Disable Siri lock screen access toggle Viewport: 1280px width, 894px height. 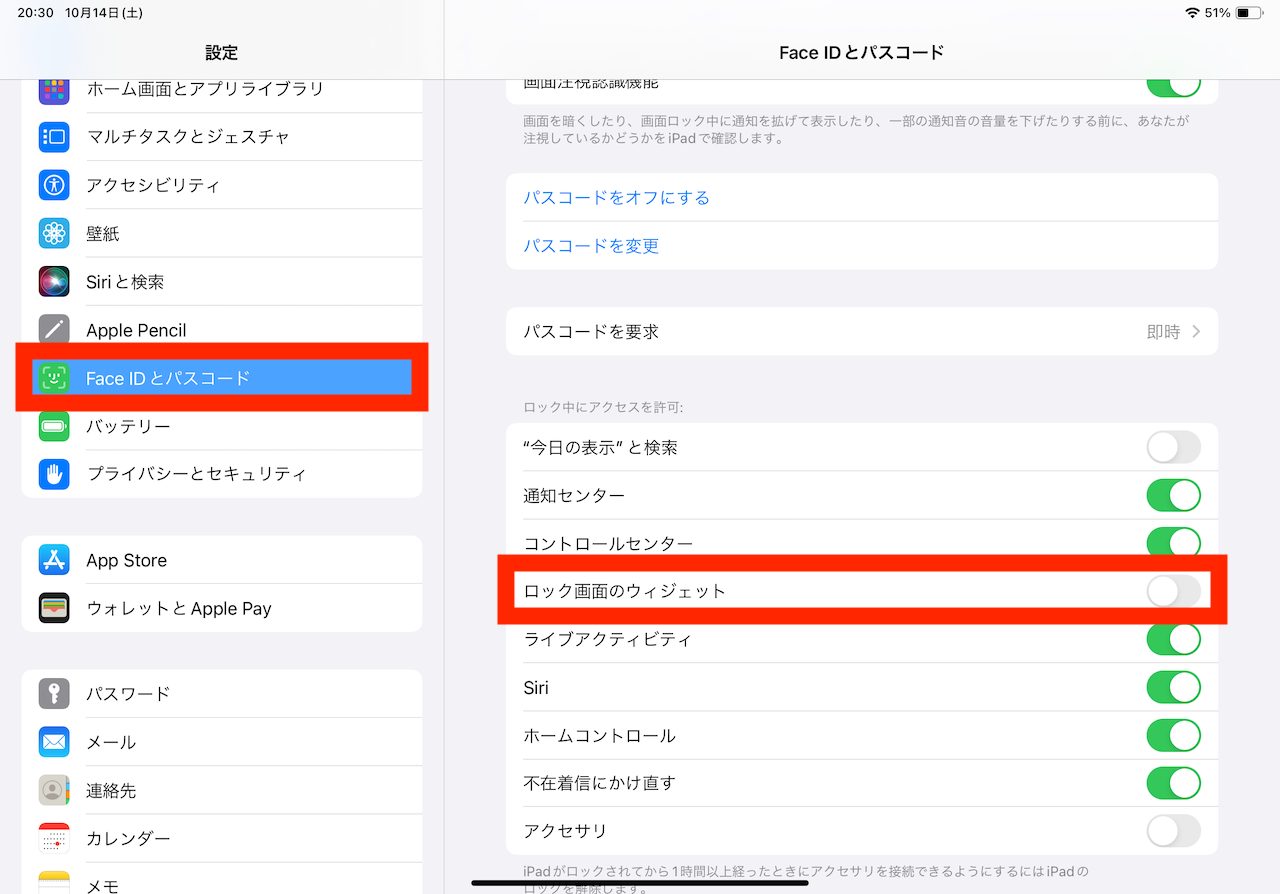1173,687
